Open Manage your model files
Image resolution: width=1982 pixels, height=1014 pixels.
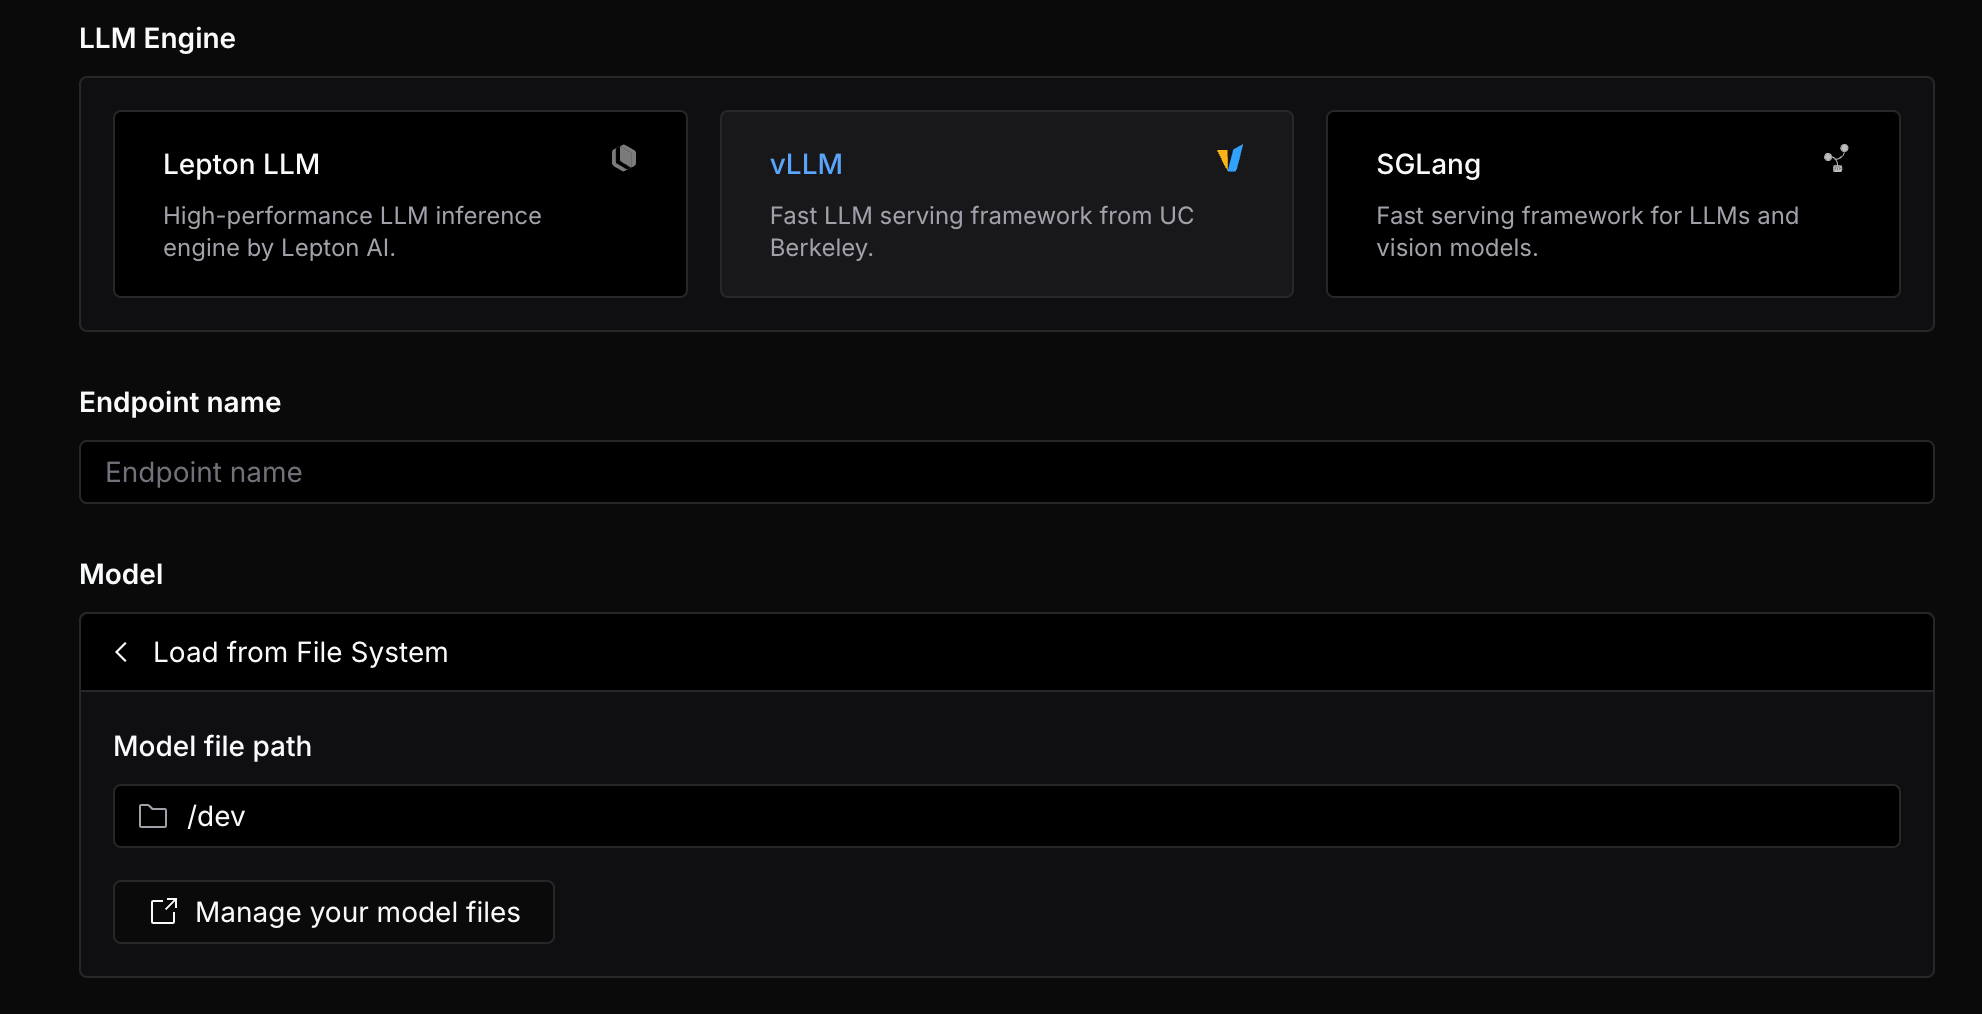point(334,912)
